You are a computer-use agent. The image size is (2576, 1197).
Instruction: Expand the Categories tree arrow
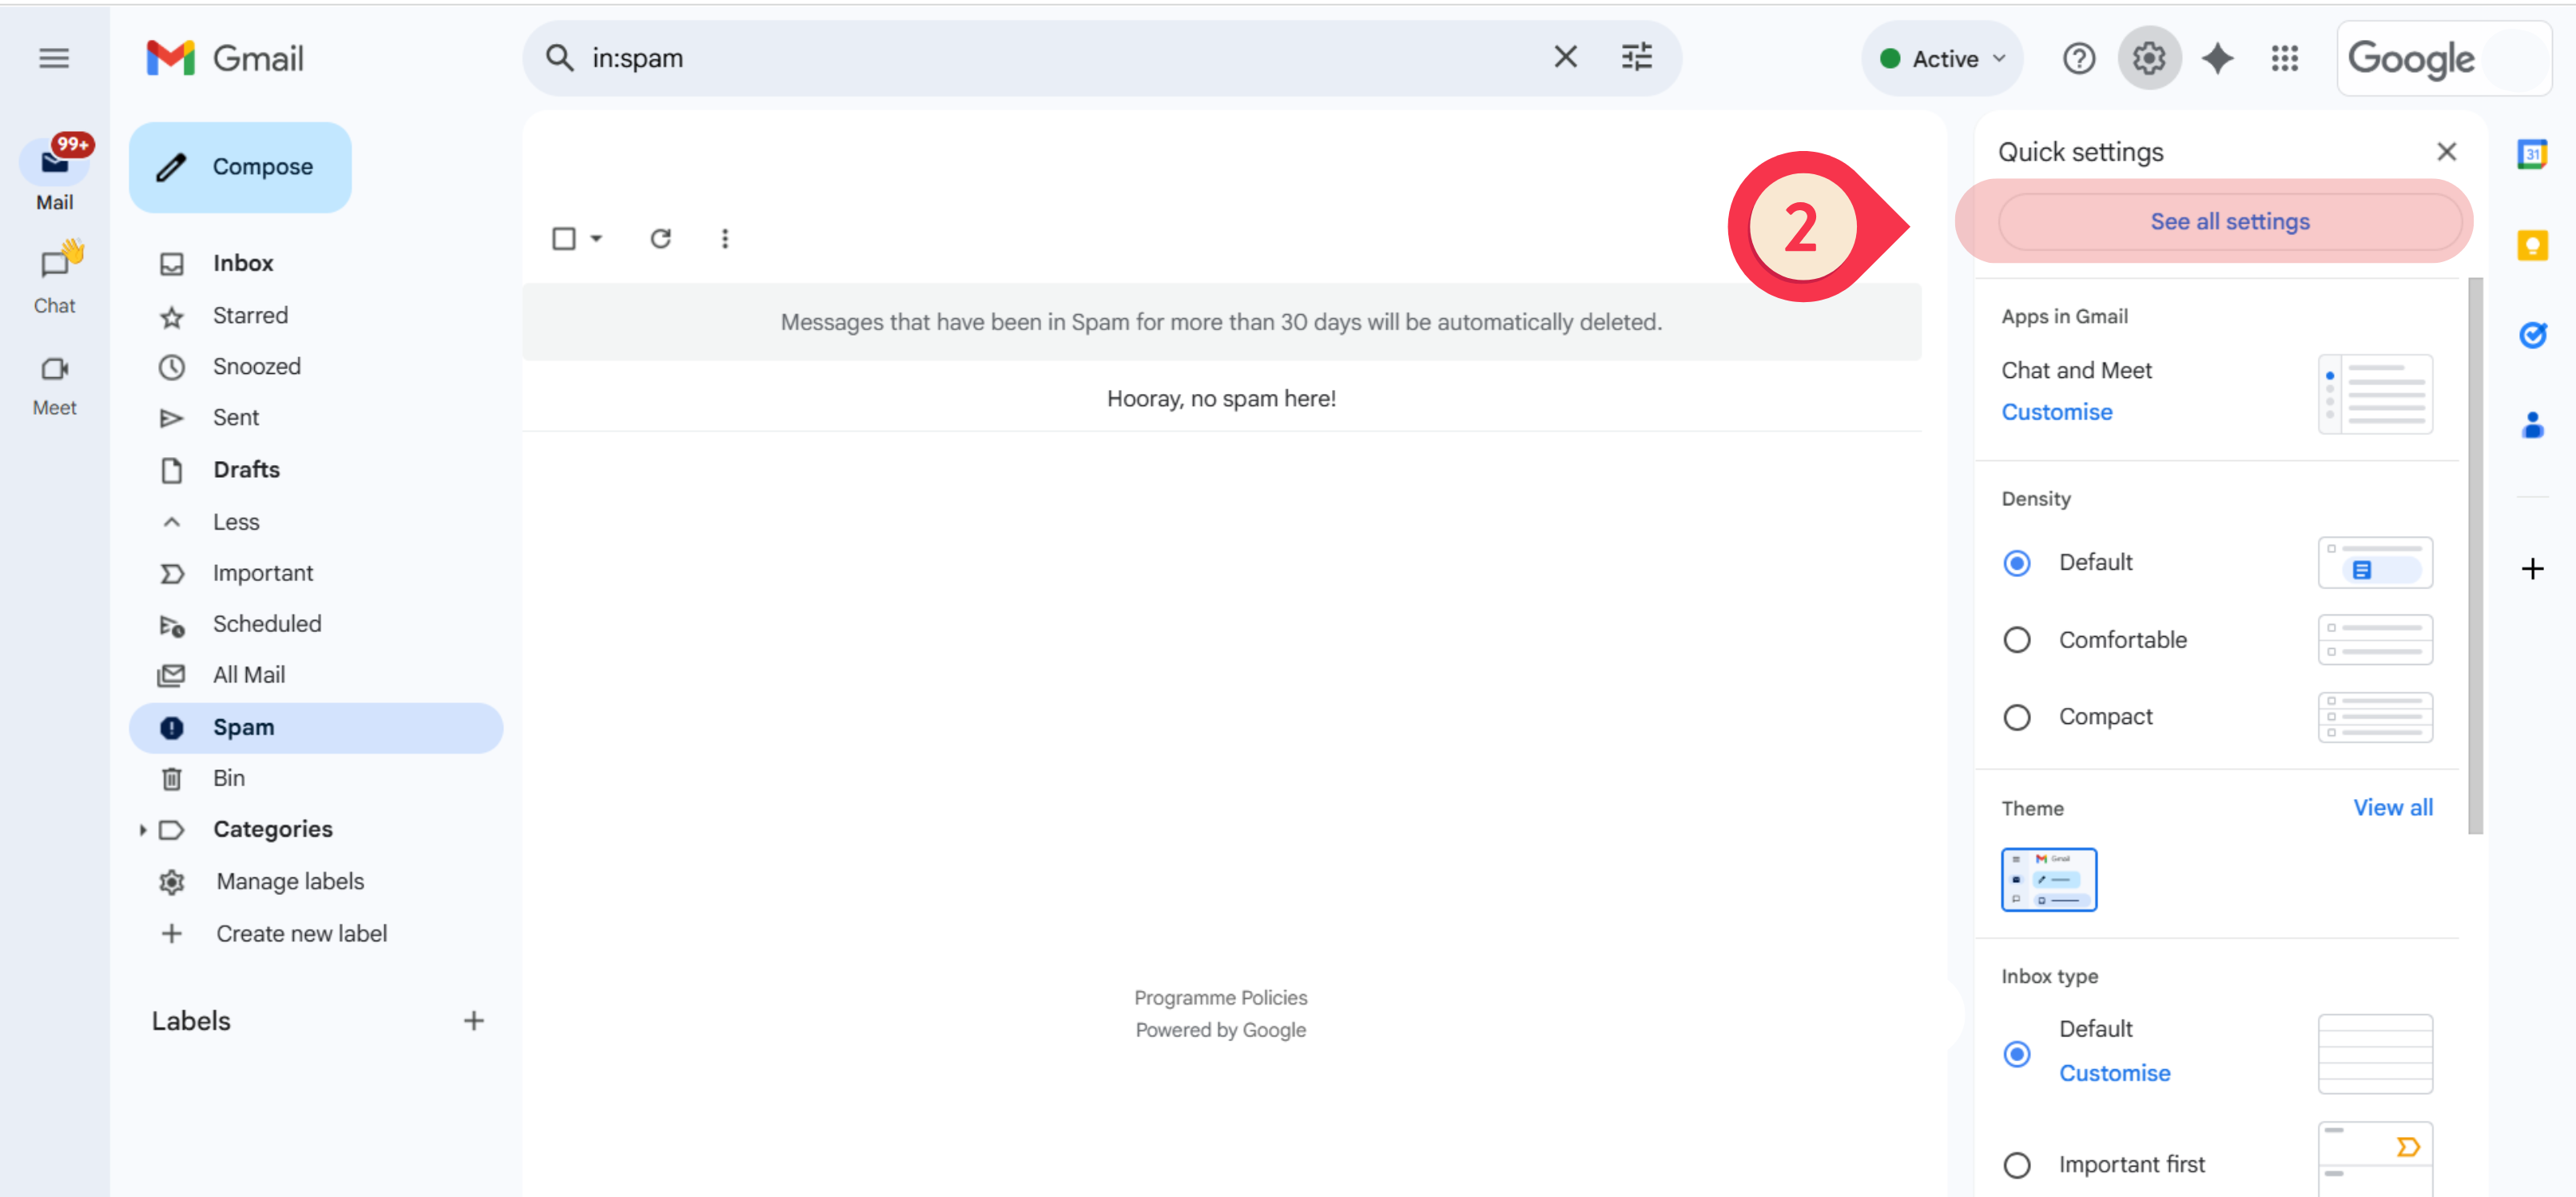[142, 830]
